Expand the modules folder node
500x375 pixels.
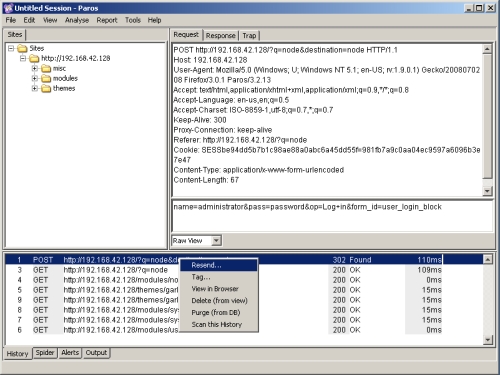[x=35, y=79]
